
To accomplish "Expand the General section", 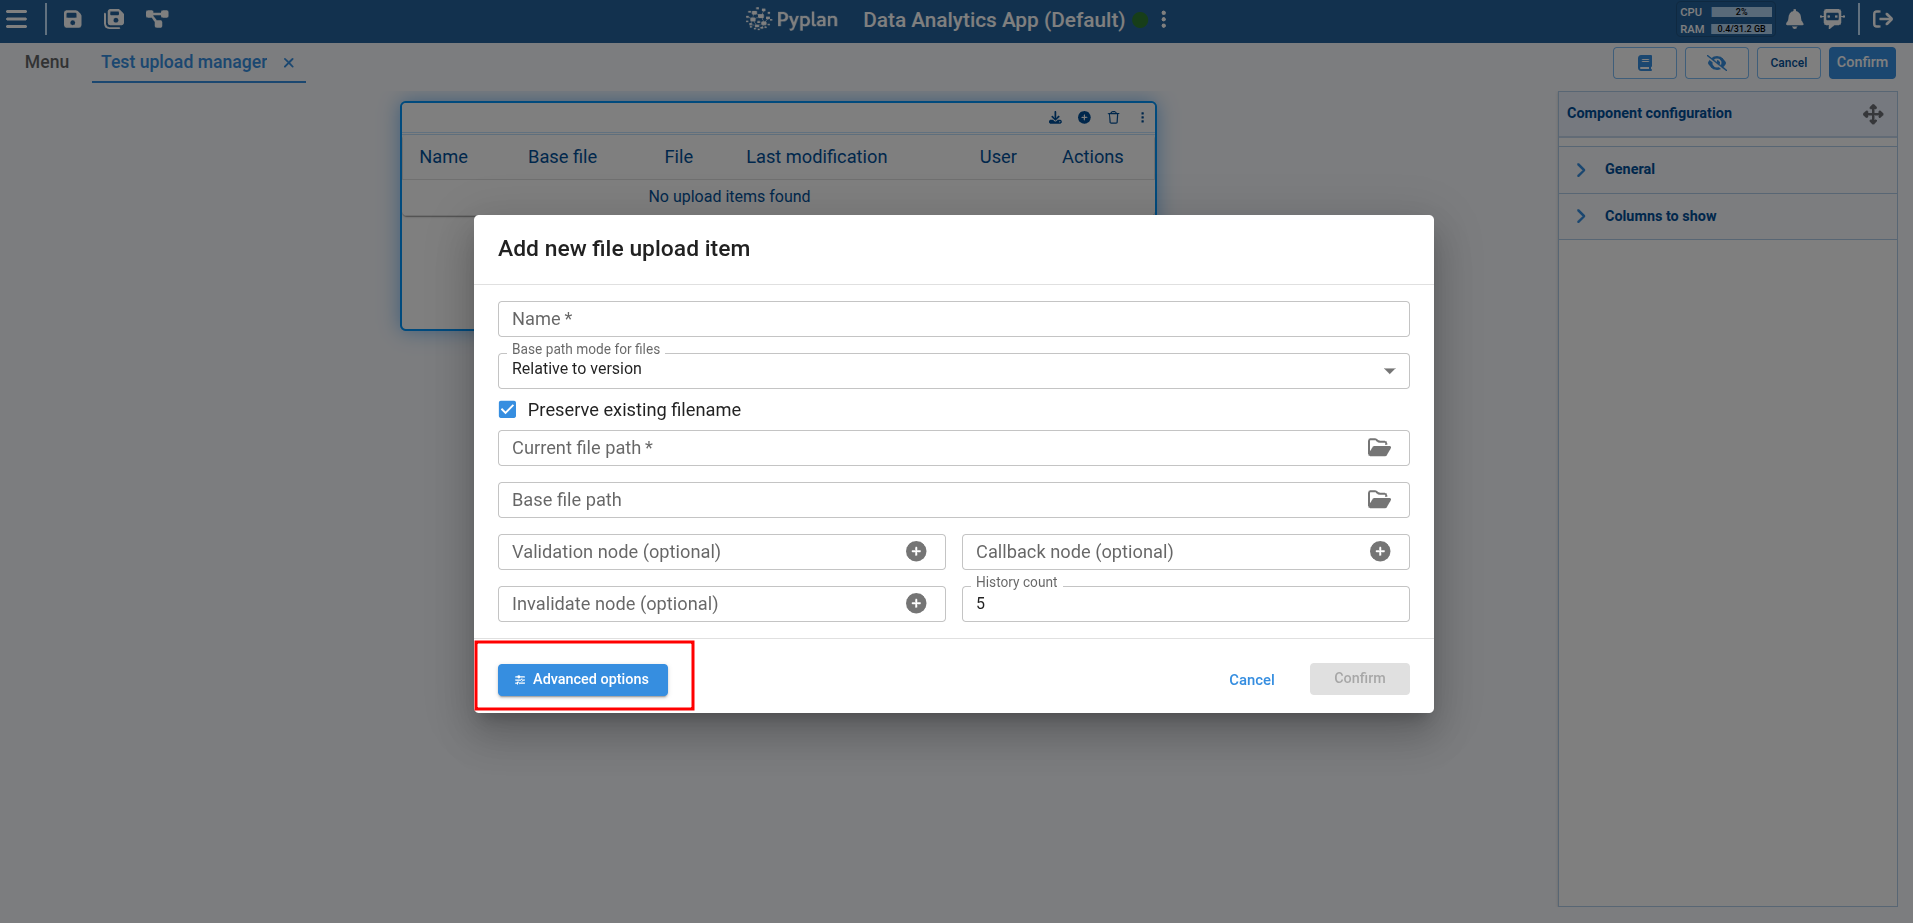I will 1629,170.
